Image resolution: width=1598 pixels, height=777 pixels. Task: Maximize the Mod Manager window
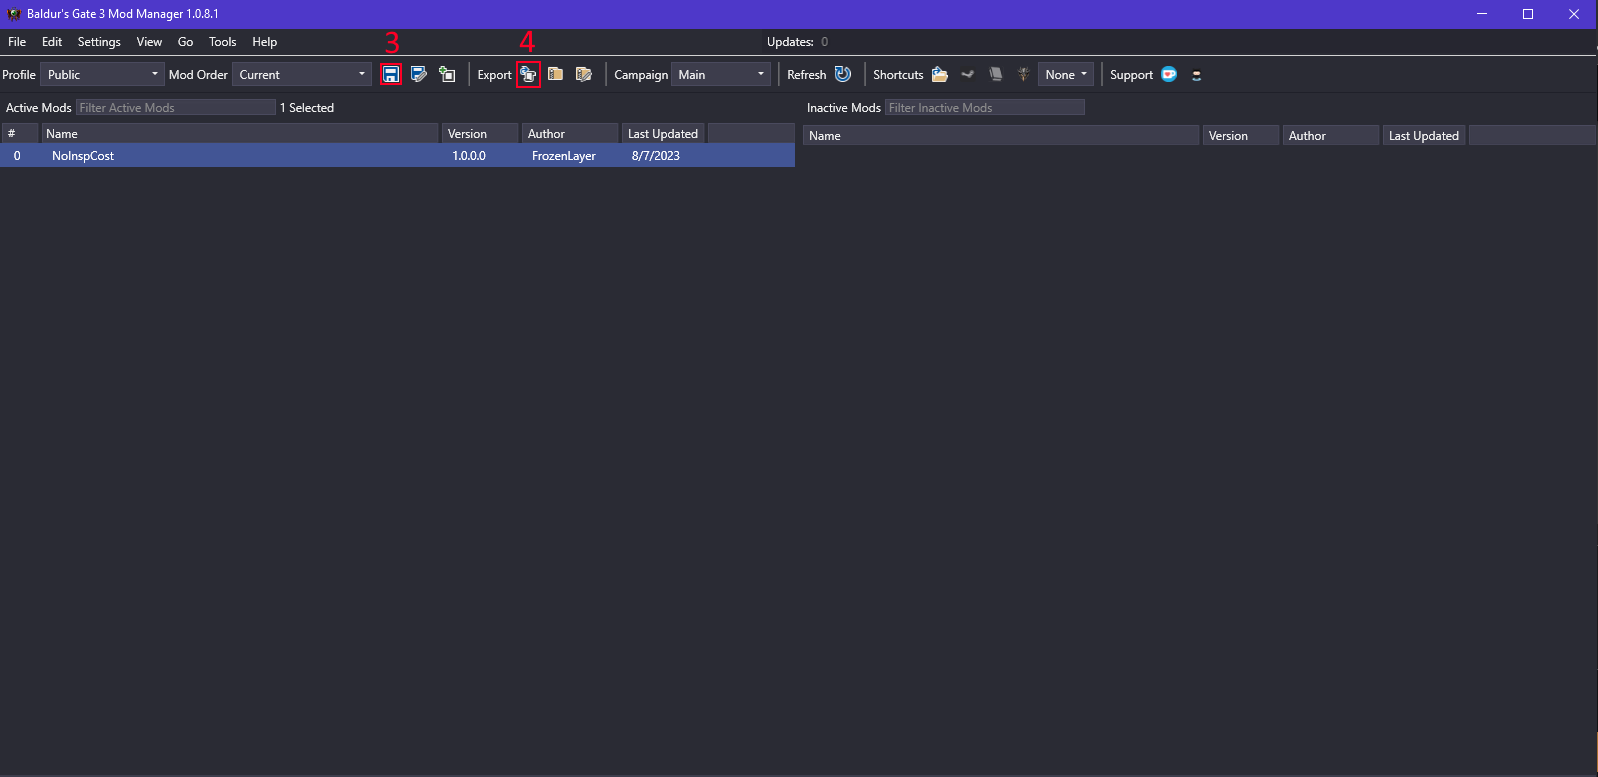[x=1528, y=14]
